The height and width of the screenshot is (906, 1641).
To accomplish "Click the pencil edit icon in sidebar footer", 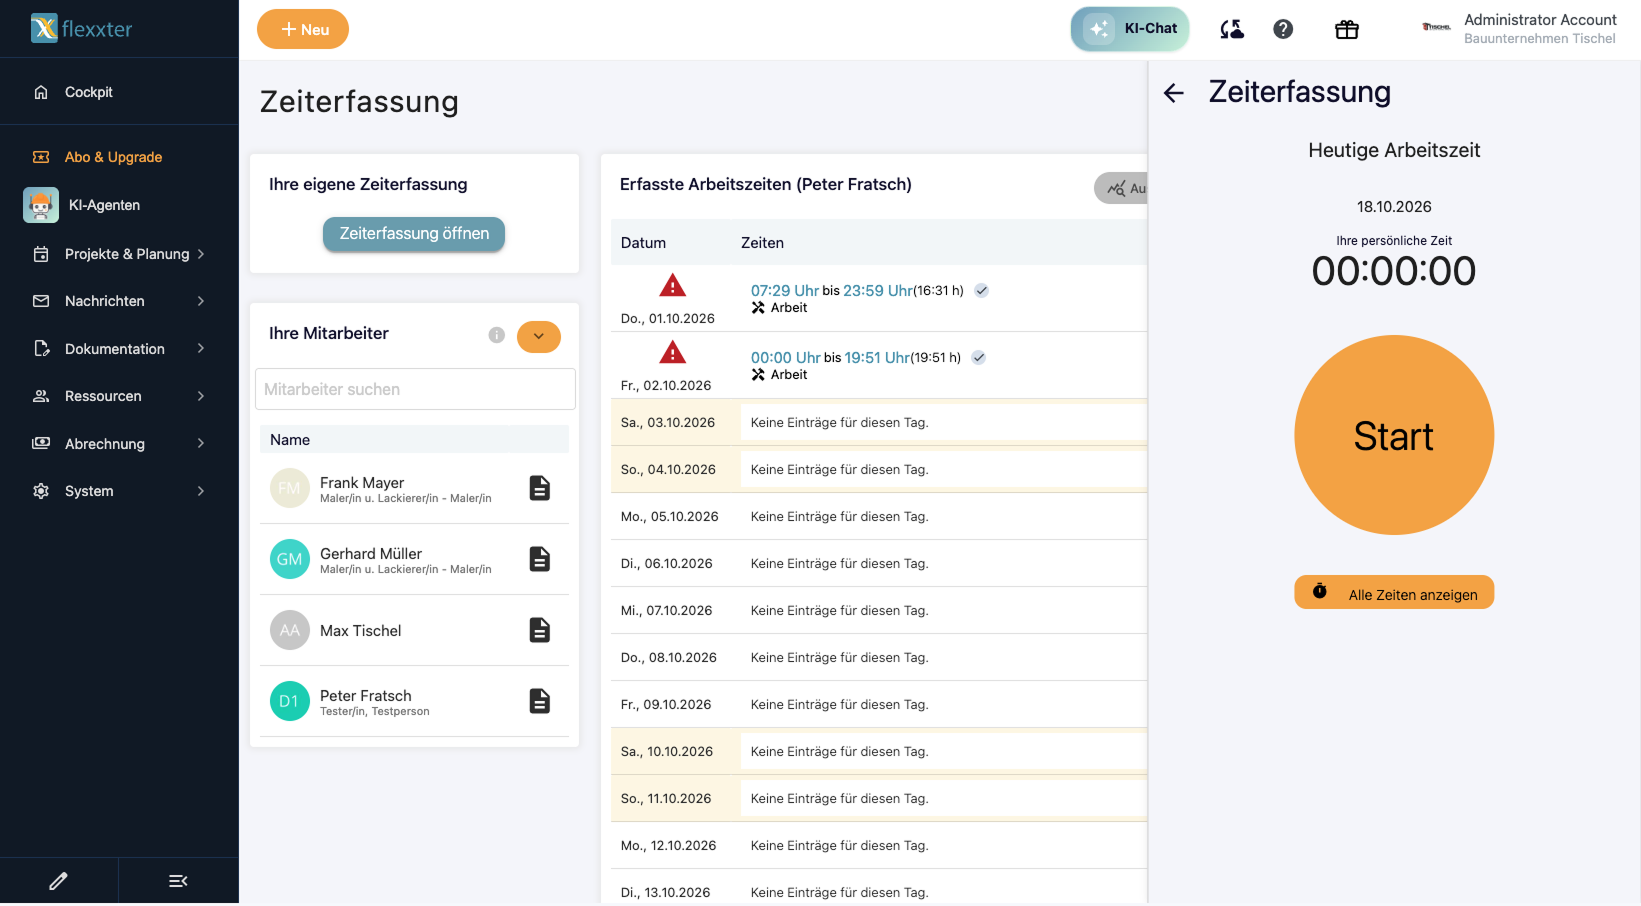I will coord(58,881).
